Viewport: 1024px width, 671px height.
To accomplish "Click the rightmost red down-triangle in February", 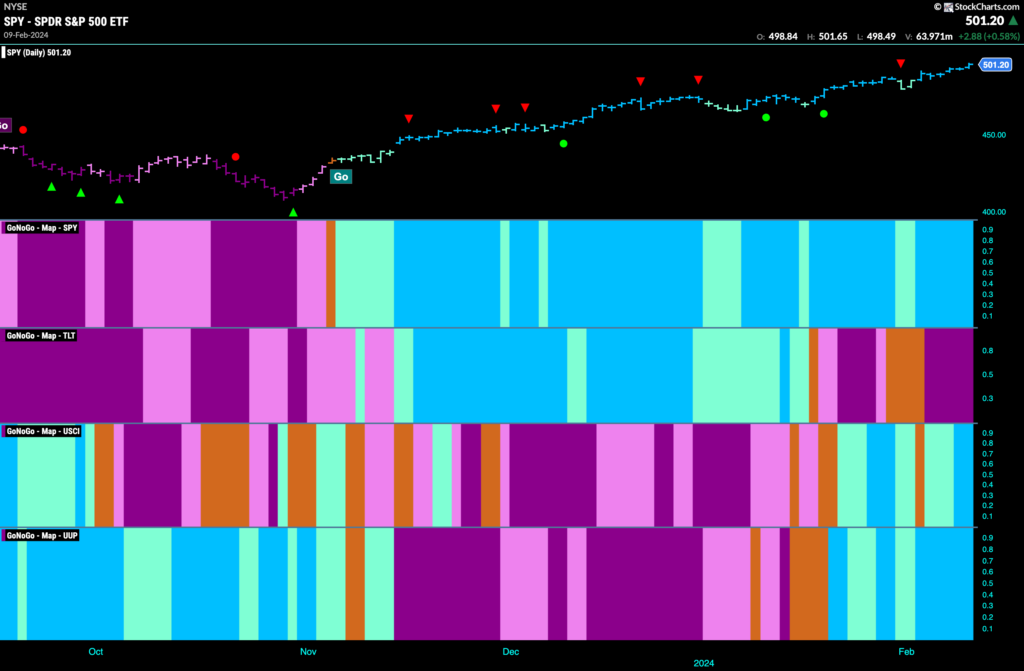I will pos(901,63).
